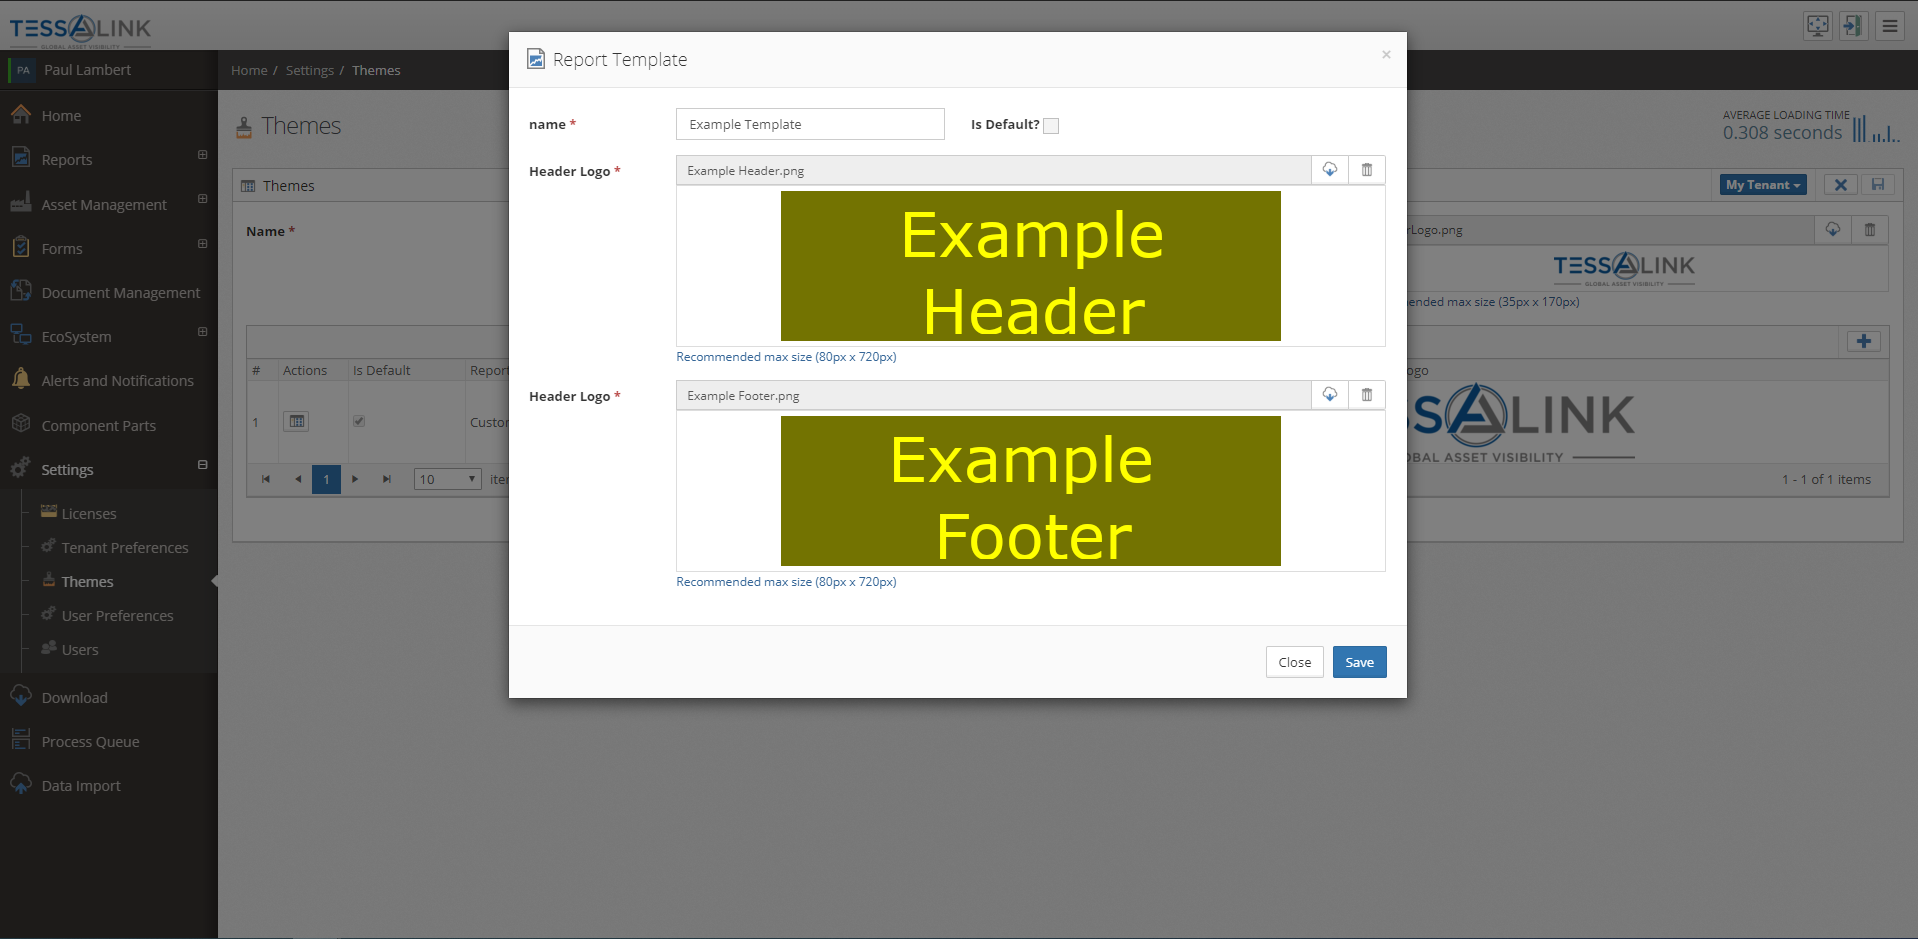Open Tenant Preferences in sidebar

(x=125, y=548)
